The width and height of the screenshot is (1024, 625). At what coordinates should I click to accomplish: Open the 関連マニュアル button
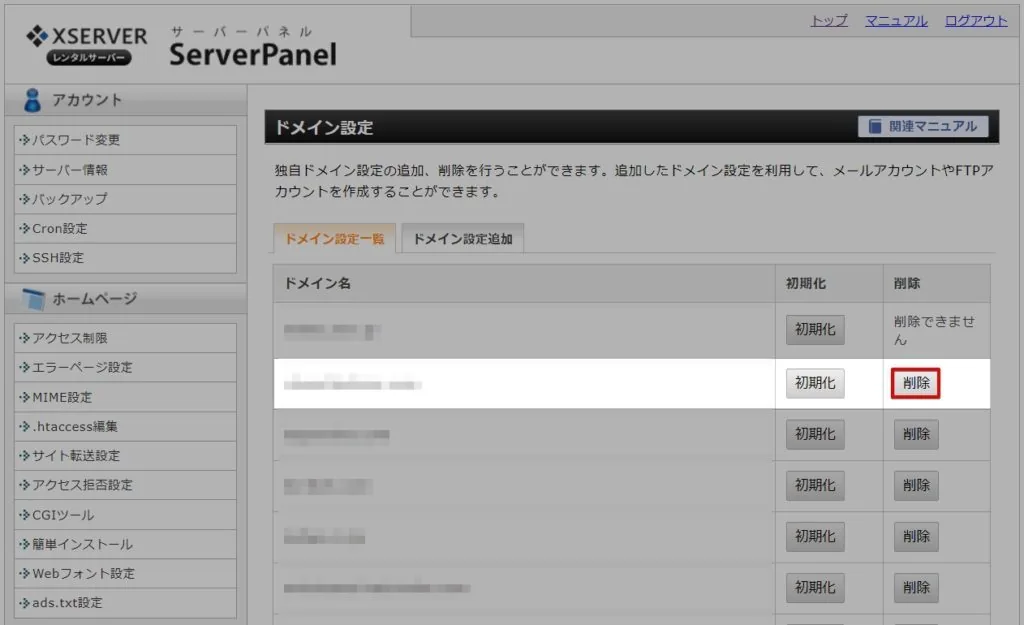point(923,126)
